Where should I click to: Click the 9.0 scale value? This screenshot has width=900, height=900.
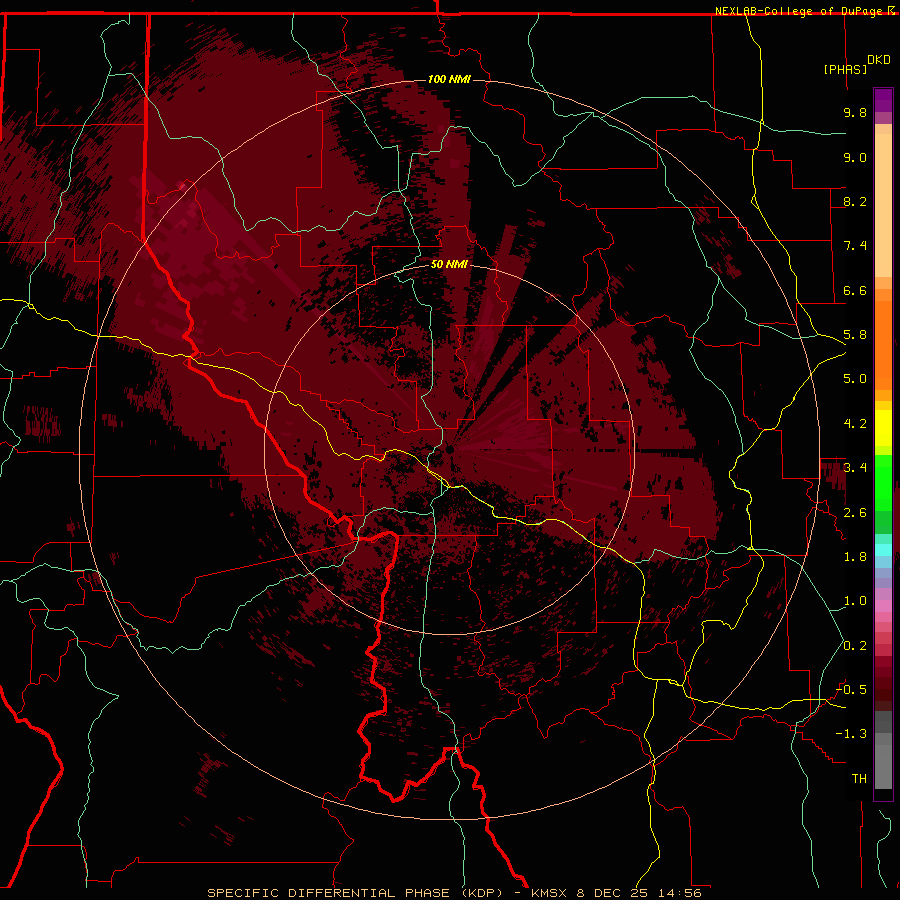point(855,157)
